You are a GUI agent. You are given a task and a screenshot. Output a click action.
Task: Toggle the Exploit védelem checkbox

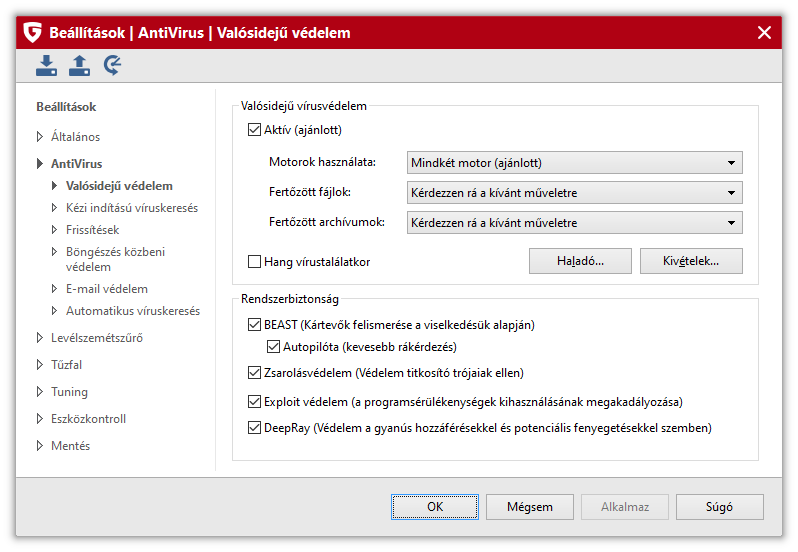tap(254, 402)
